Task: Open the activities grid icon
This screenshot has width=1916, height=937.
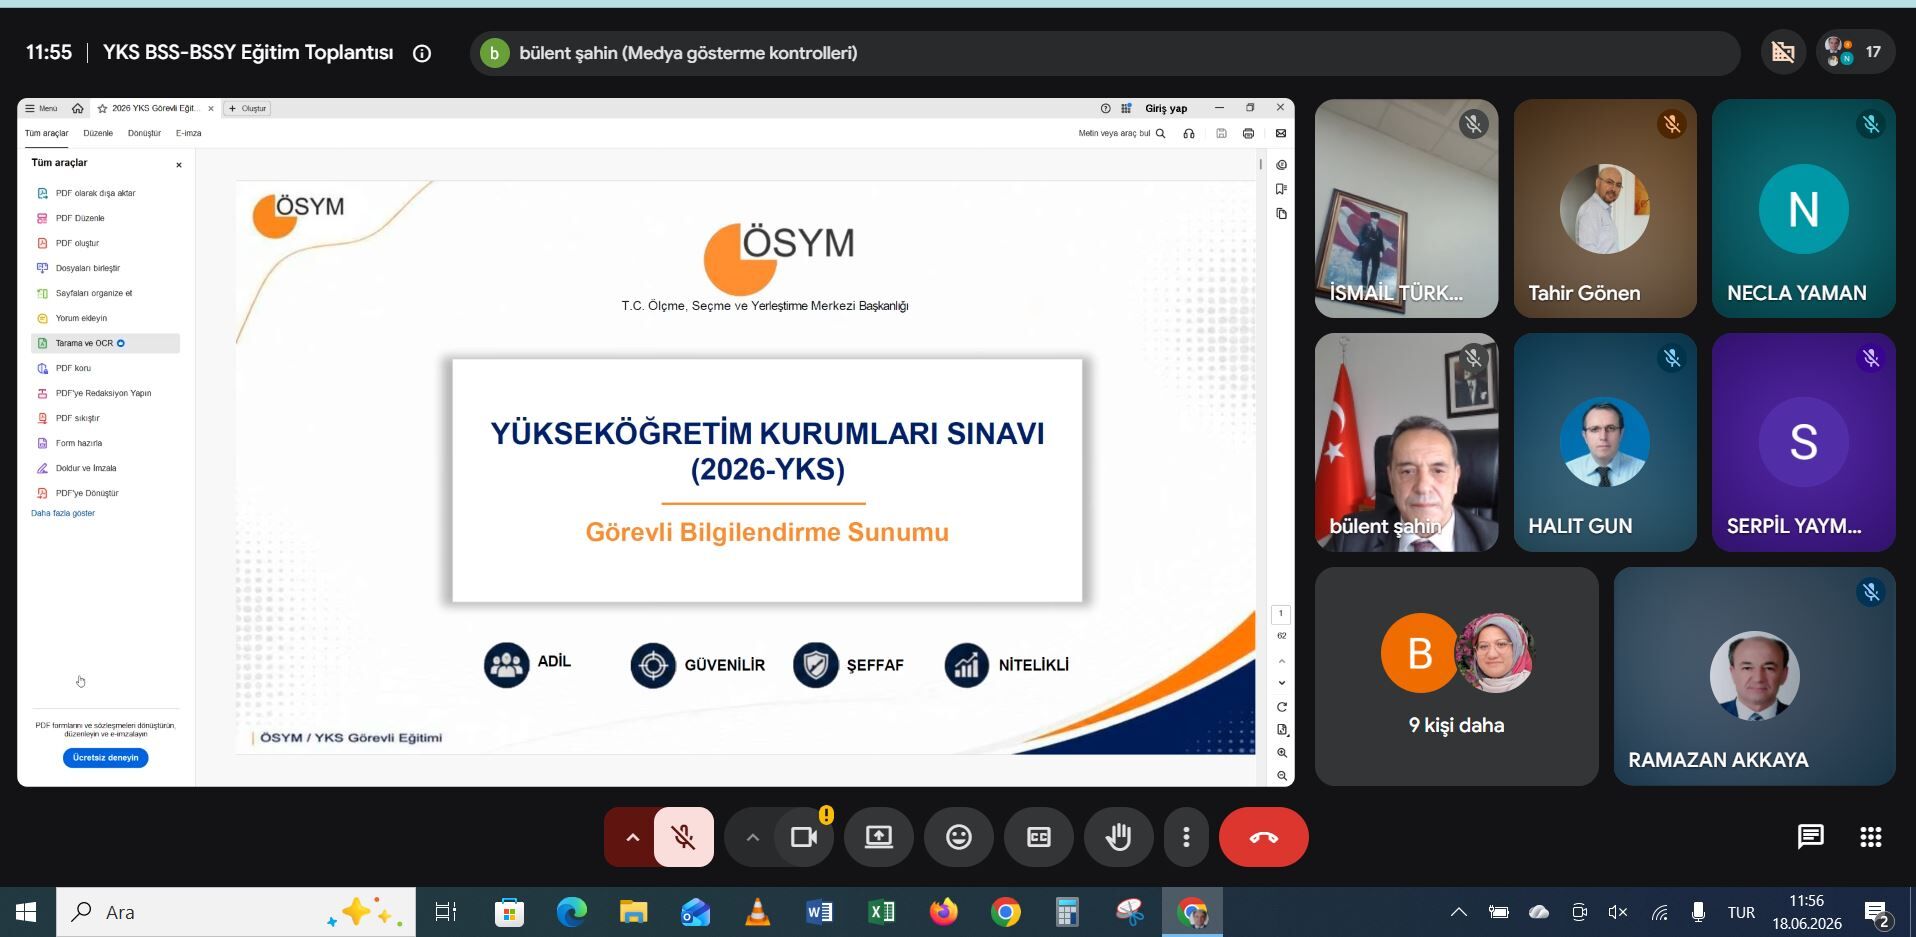Action: click(1871, 837)
